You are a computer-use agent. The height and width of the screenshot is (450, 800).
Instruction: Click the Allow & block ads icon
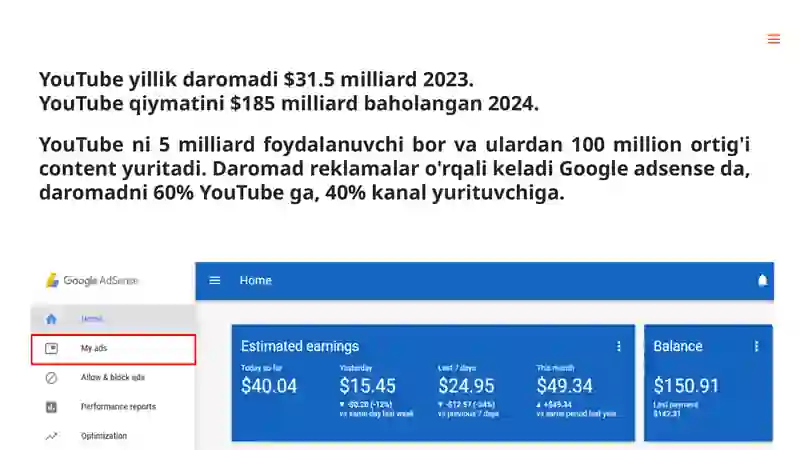[51, 378]
